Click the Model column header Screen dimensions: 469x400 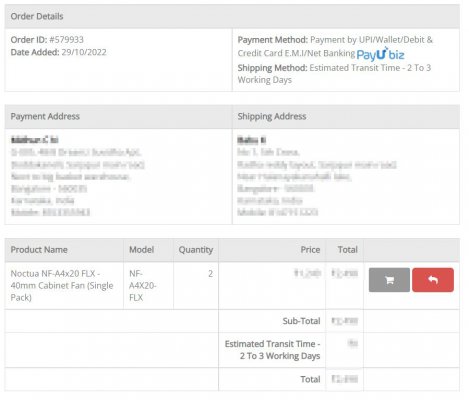[141, 250]
